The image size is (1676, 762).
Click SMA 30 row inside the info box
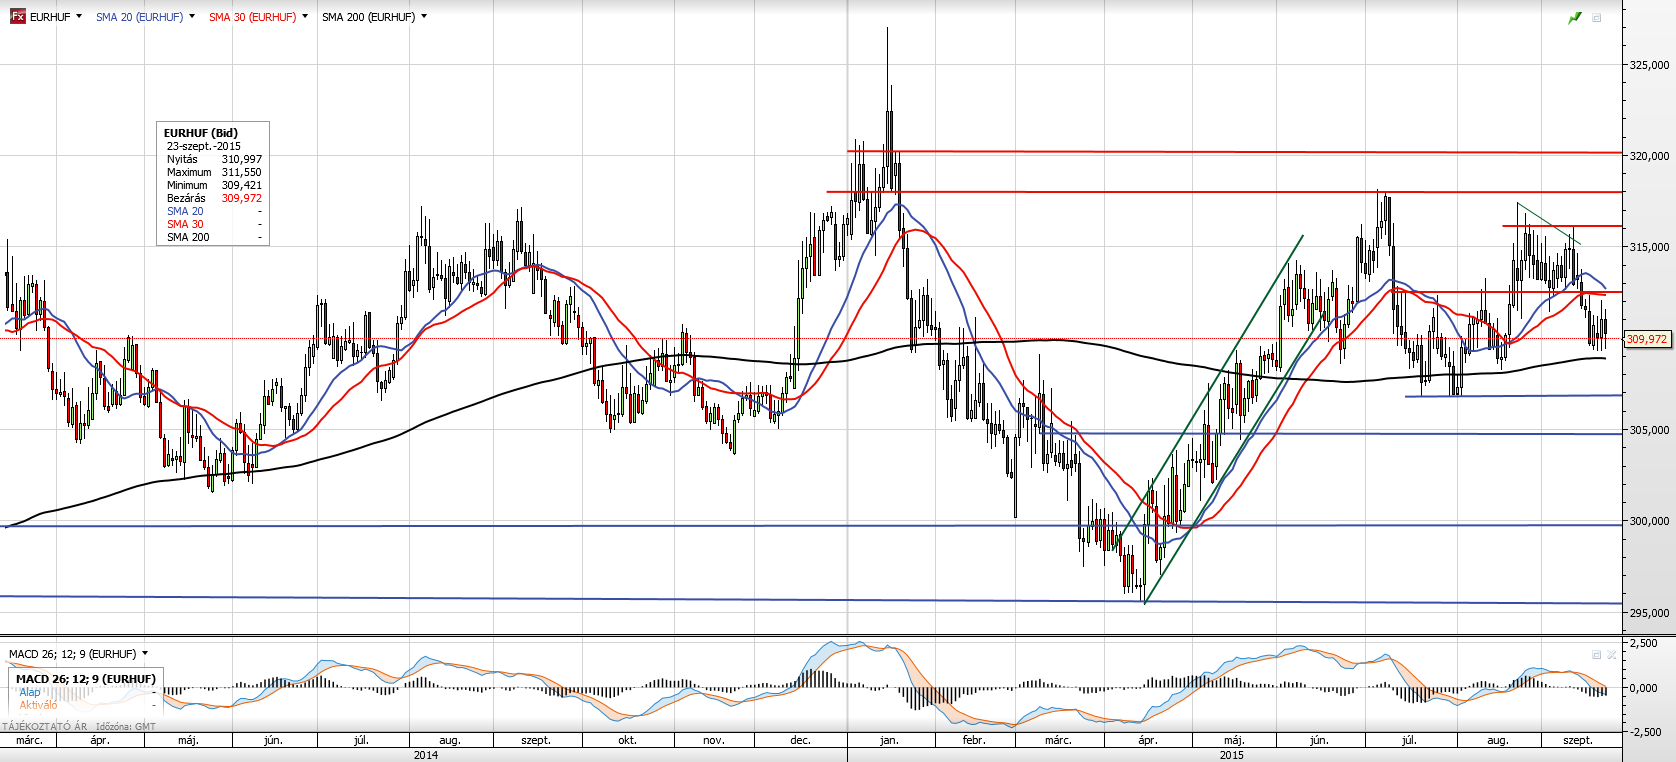click(214, 224)
